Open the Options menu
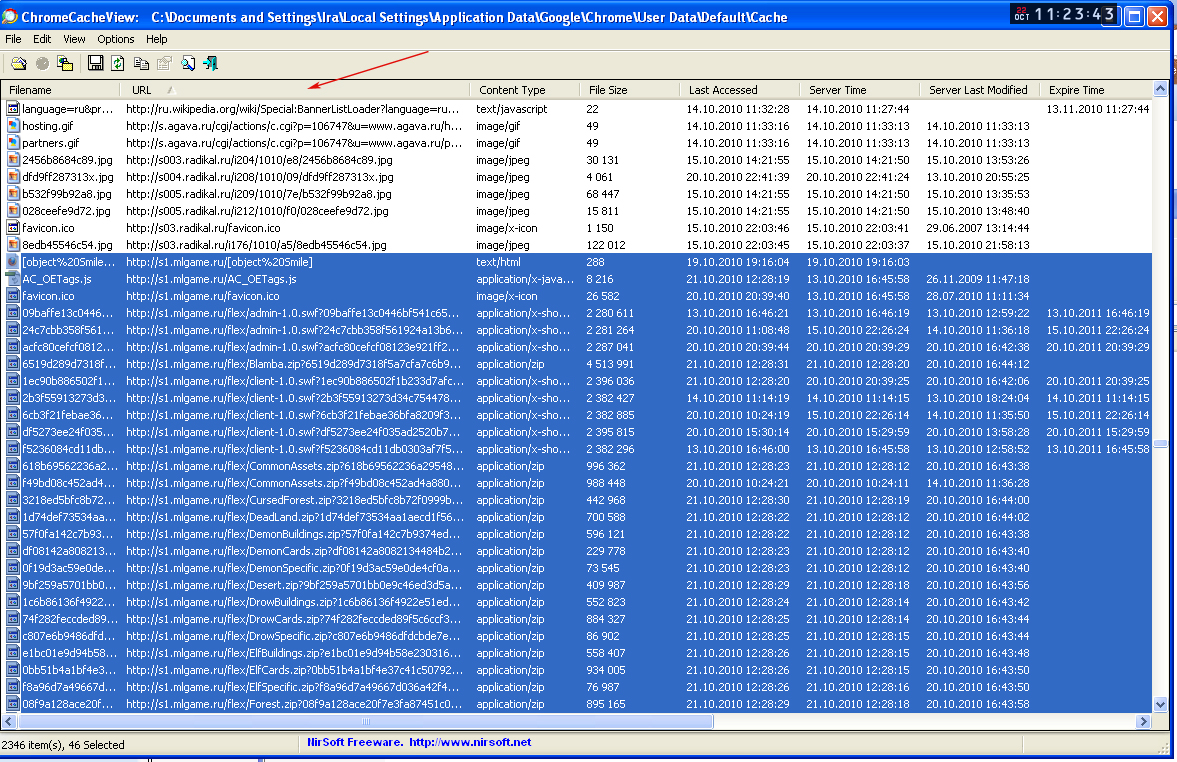This screenshot has height=762, width=1177. [116, 39]
